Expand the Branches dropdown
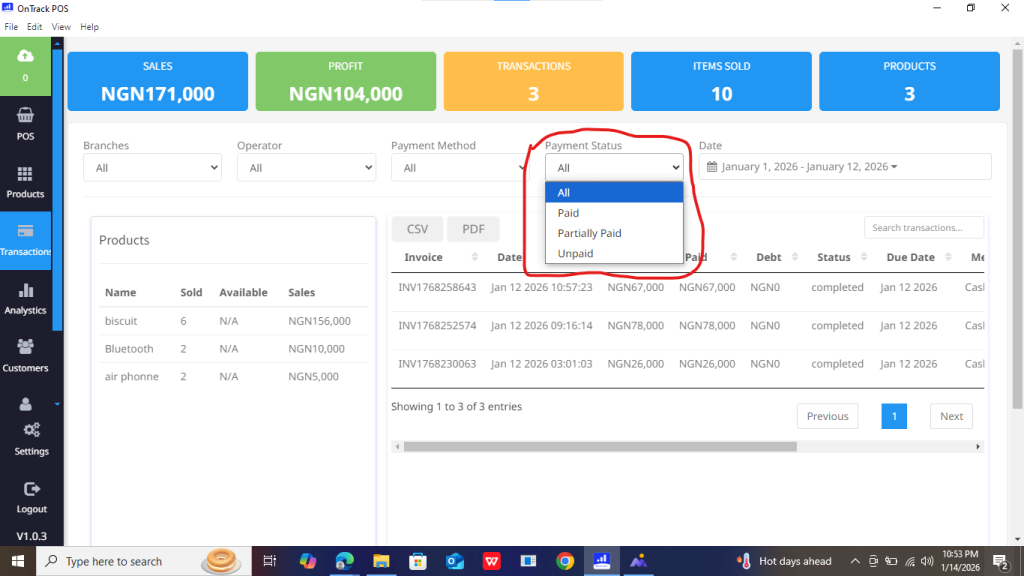The height and width of the screenshot is (576, 1024). click(152, 168)
